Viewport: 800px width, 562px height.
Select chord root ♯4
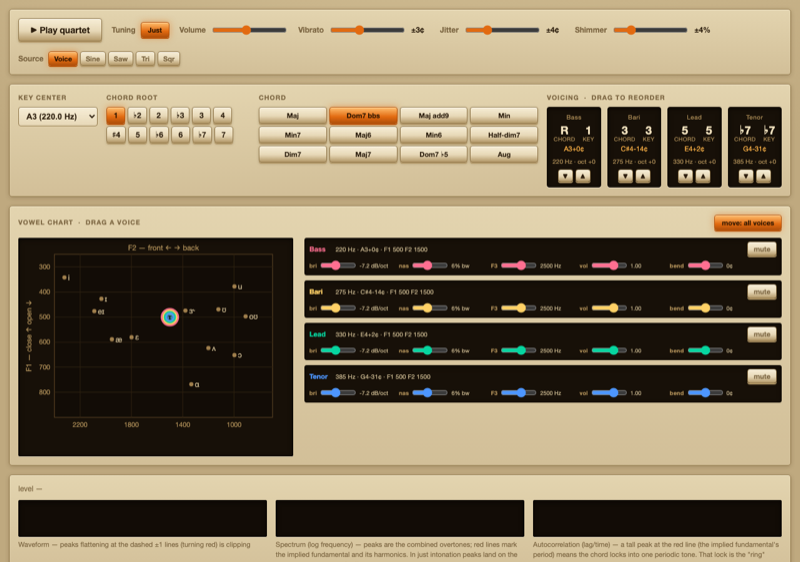pos(116,135)
